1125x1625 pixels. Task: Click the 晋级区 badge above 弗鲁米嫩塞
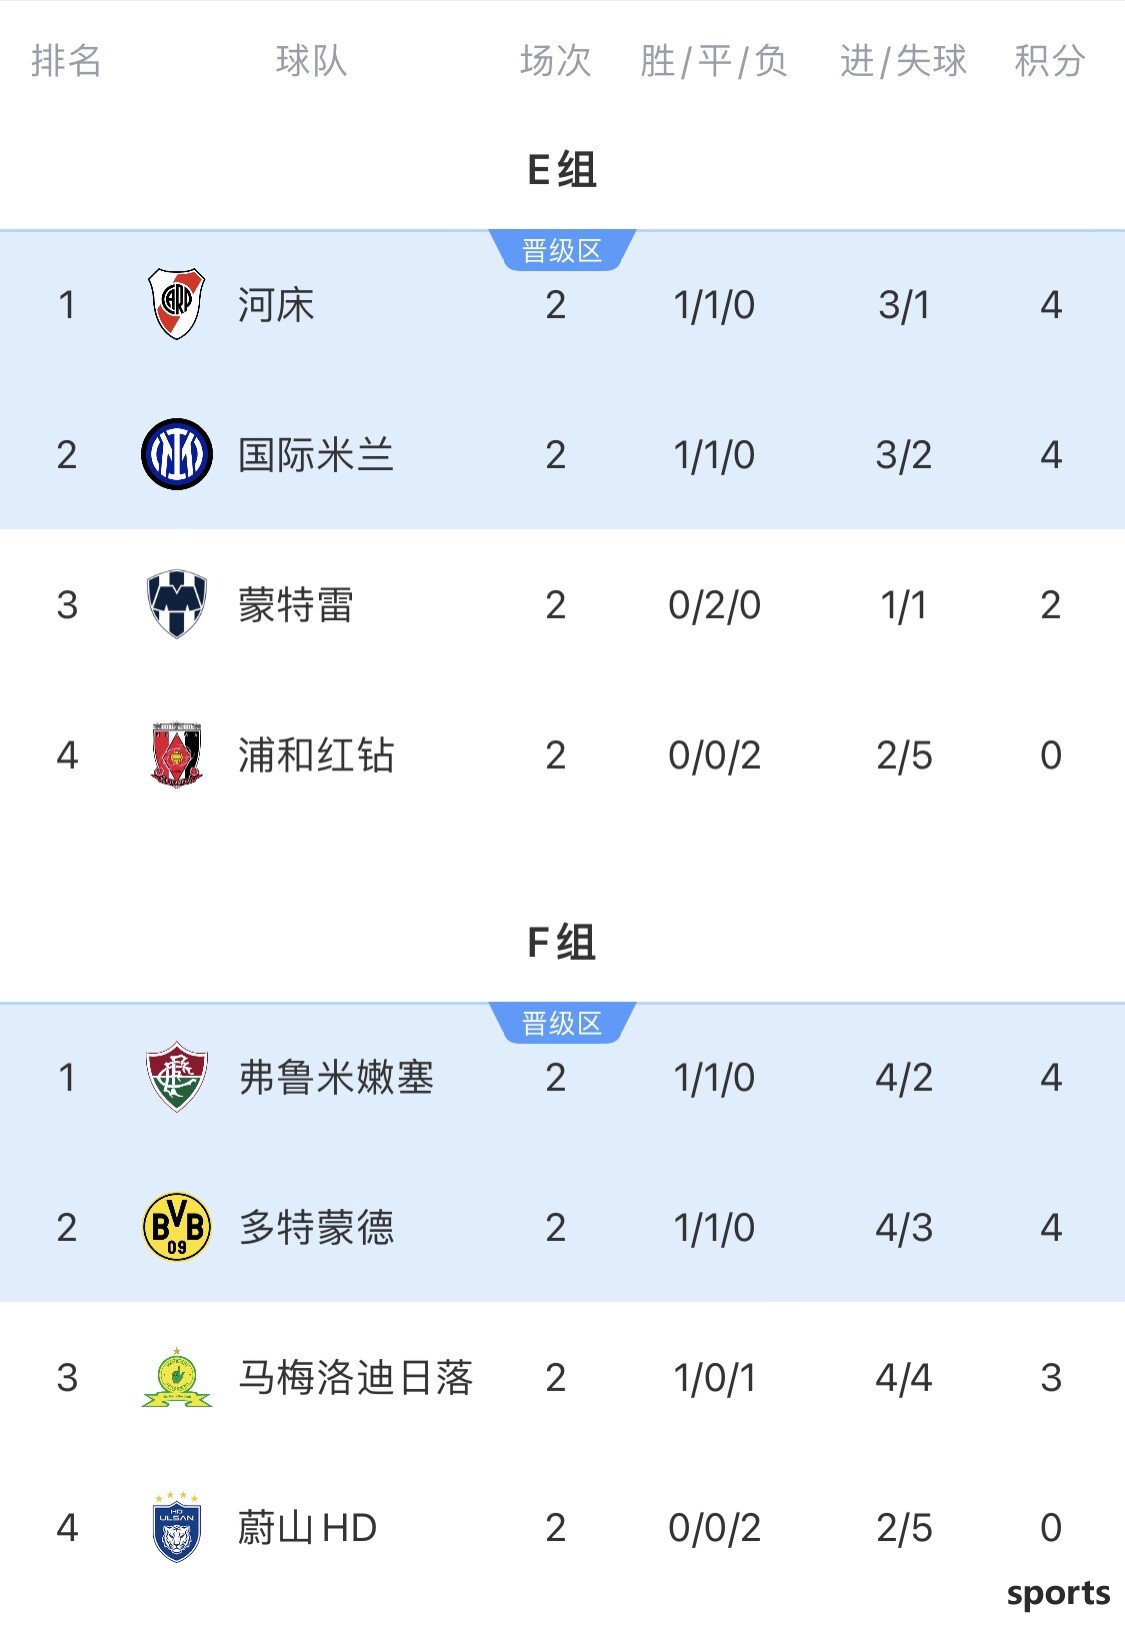562,1024
